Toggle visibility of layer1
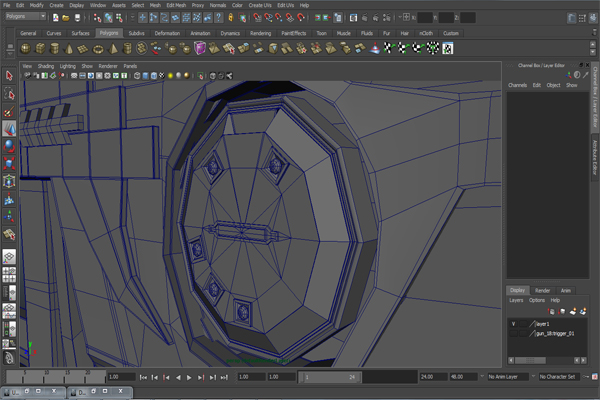The width and height of the screenshot is (600, 400). 514,324
